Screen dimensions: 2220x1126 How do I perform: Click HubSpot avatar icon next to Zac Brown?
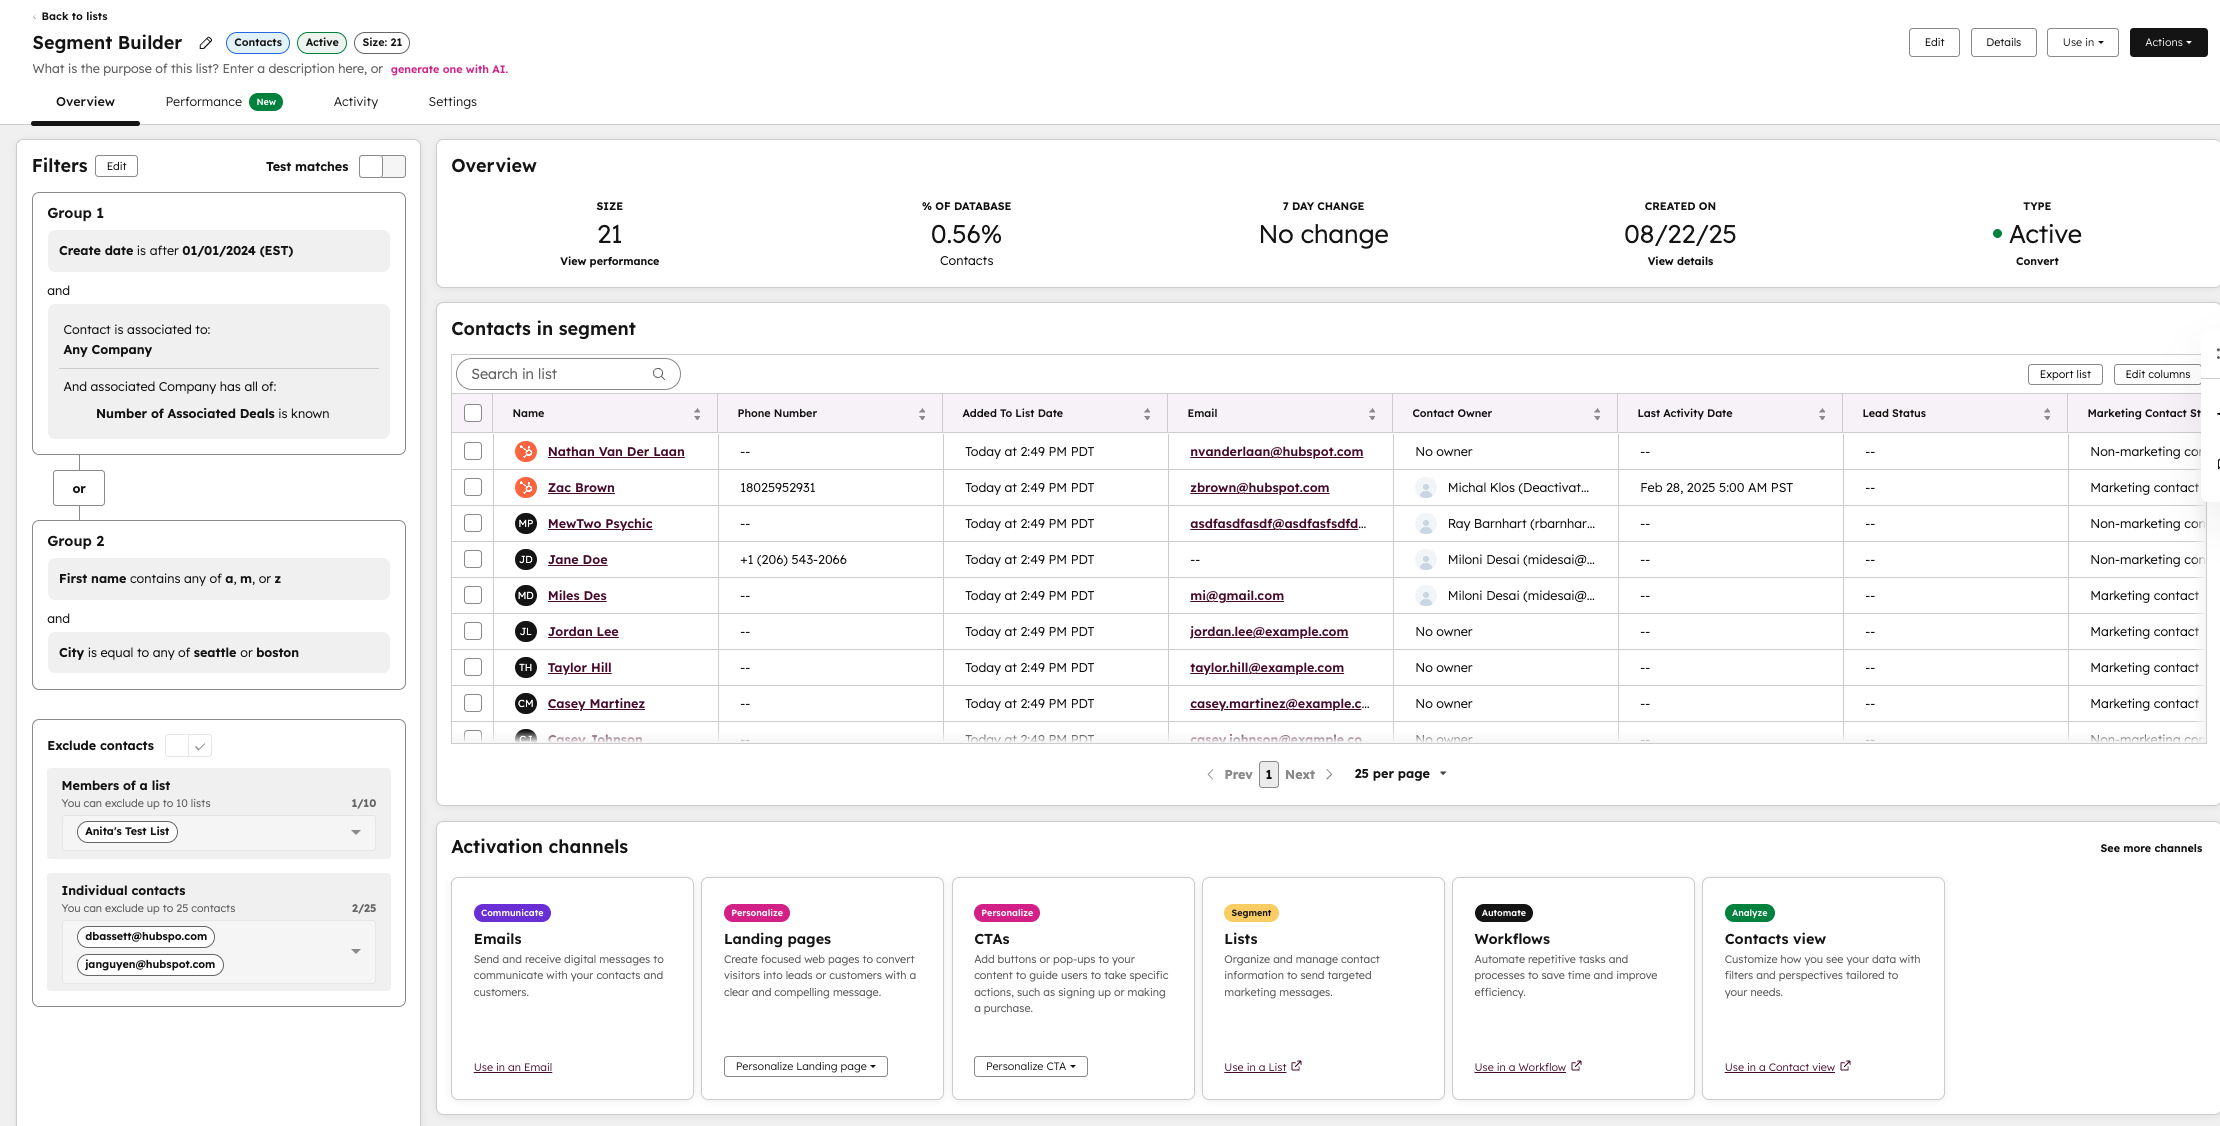tap(526, 488)
